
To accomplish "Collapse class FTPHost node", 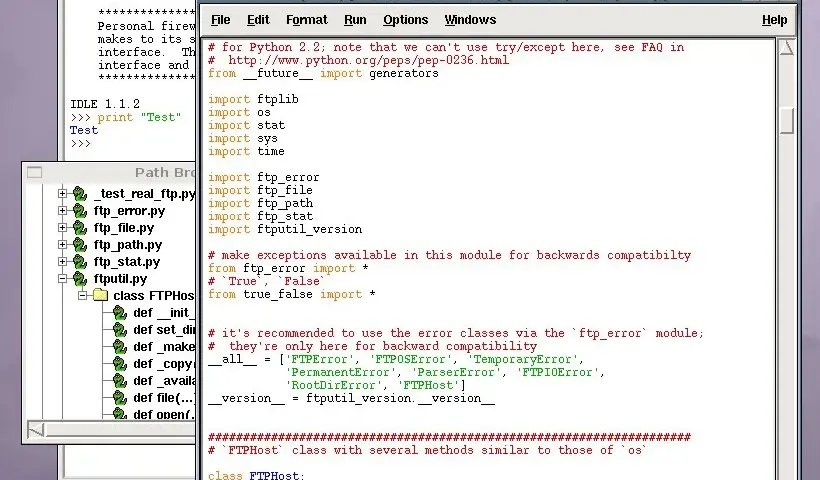I will click(x=83, y=295).
